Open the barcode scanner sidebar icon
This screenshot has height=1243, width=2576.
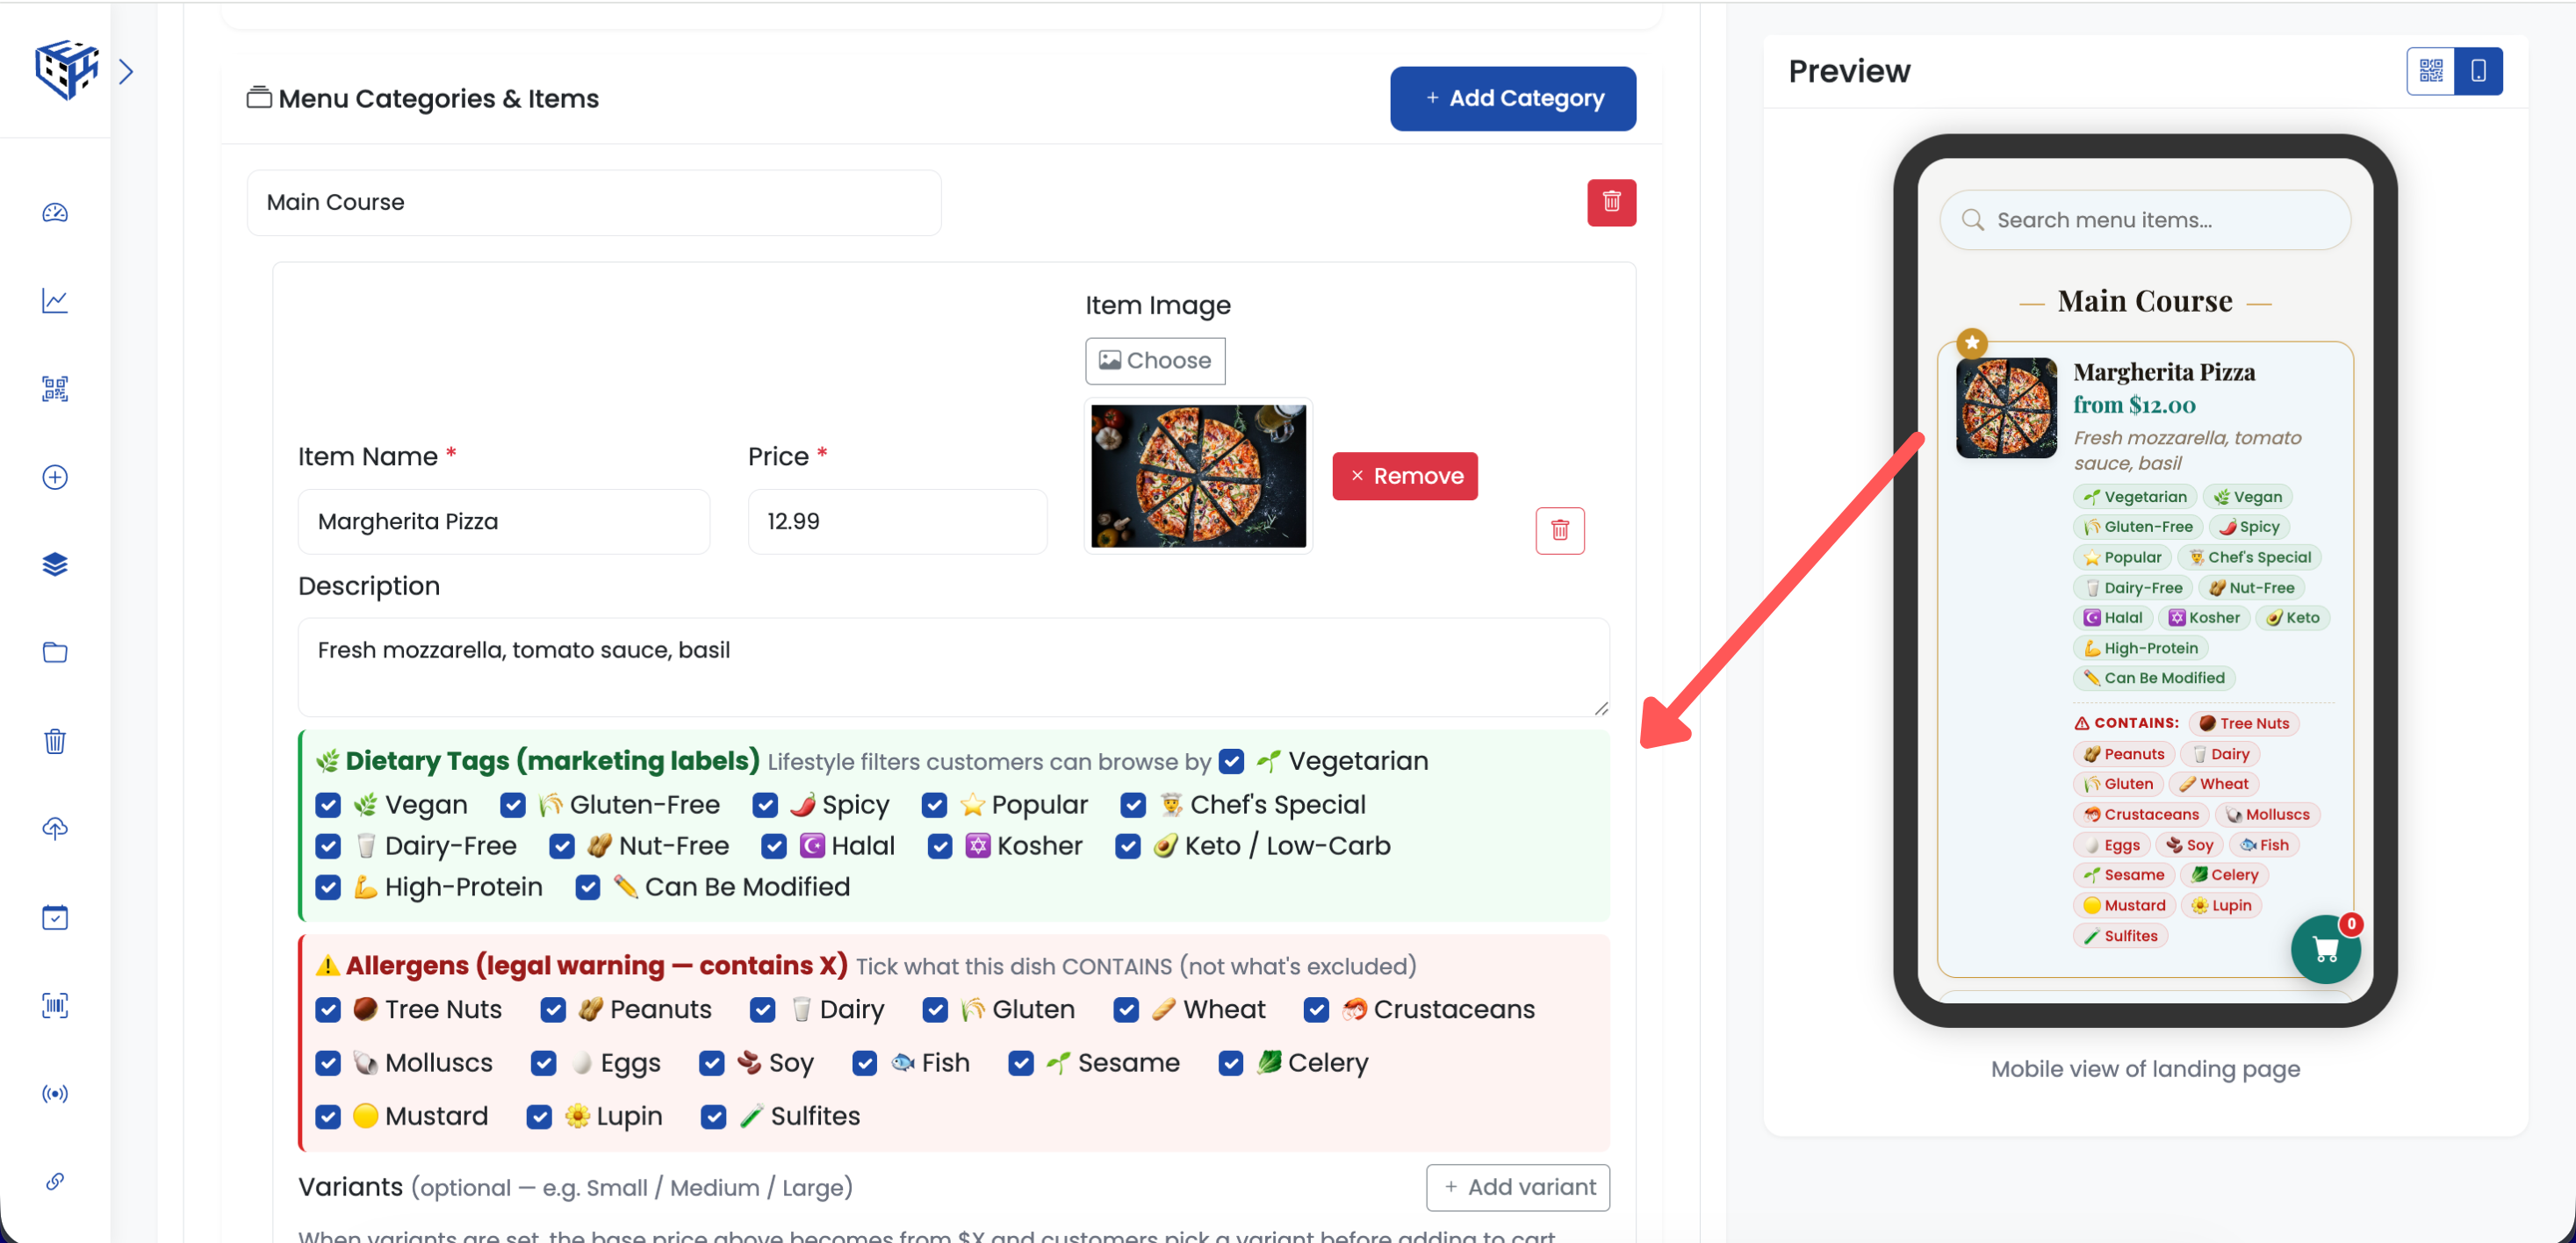pos(55,1005)
